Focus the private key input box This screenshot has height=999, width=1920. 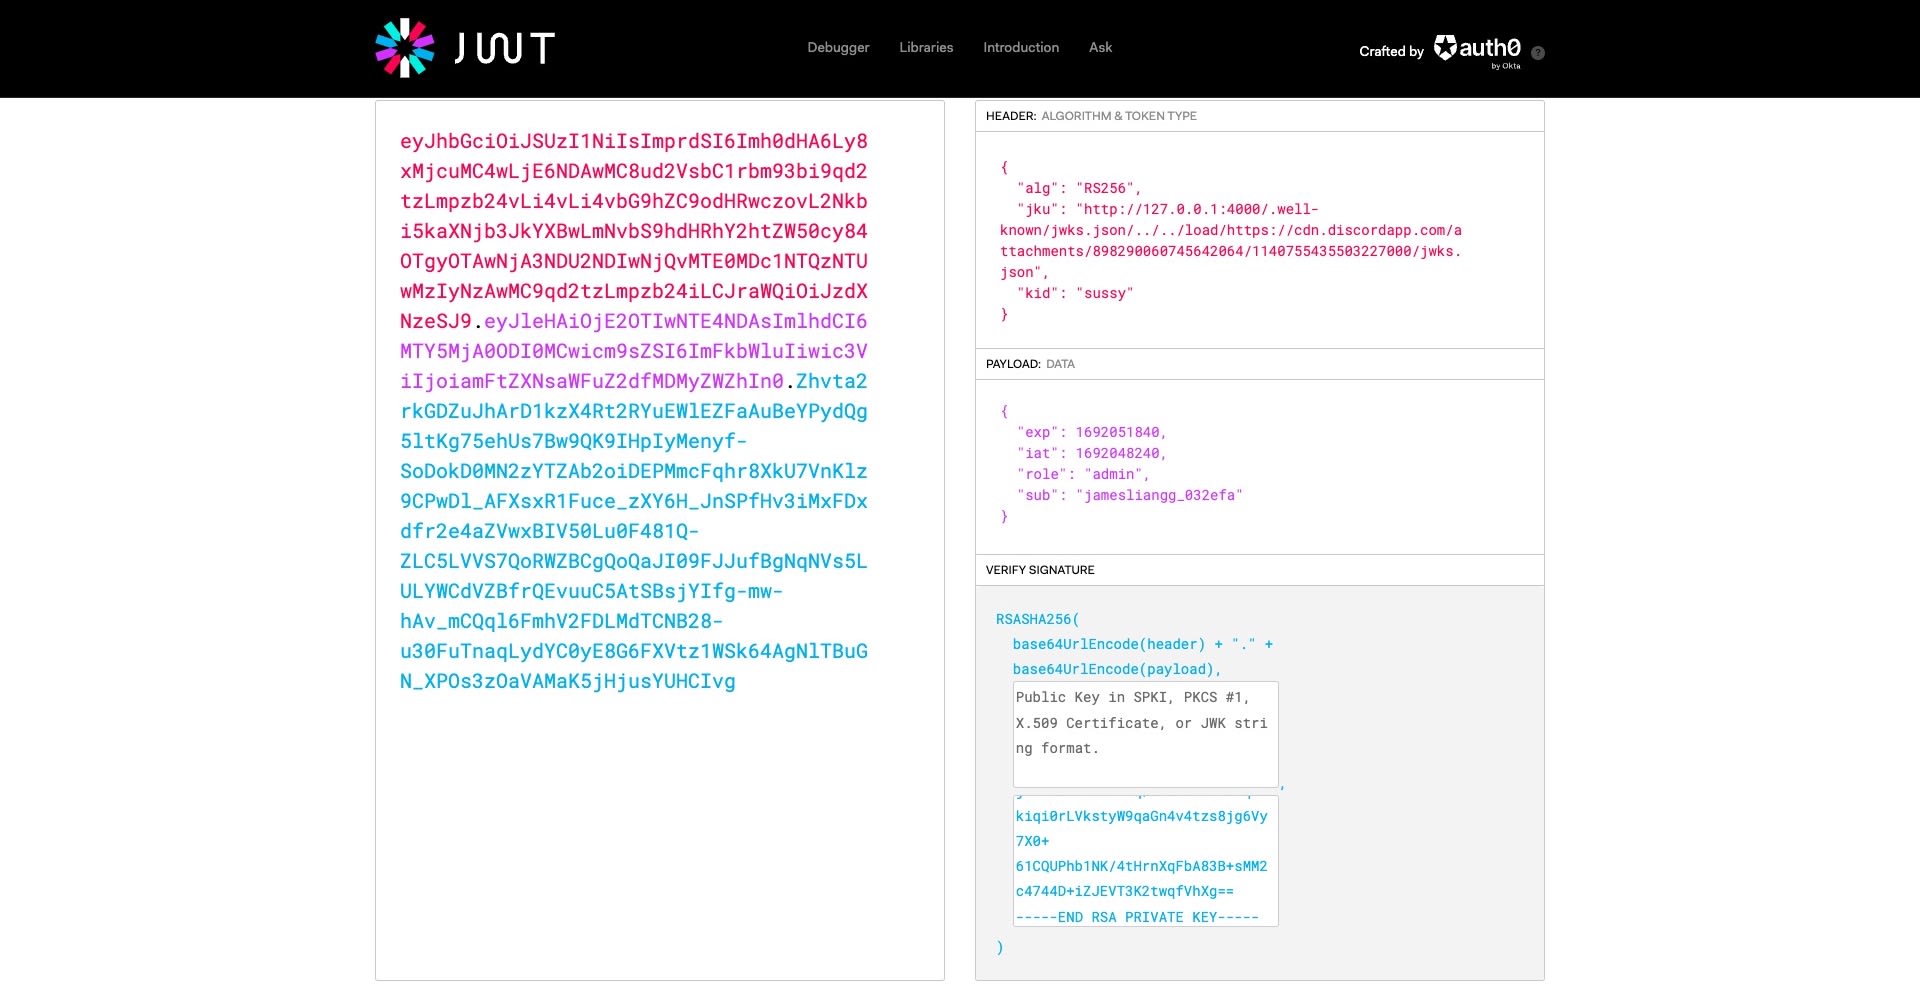[1146, 861]
